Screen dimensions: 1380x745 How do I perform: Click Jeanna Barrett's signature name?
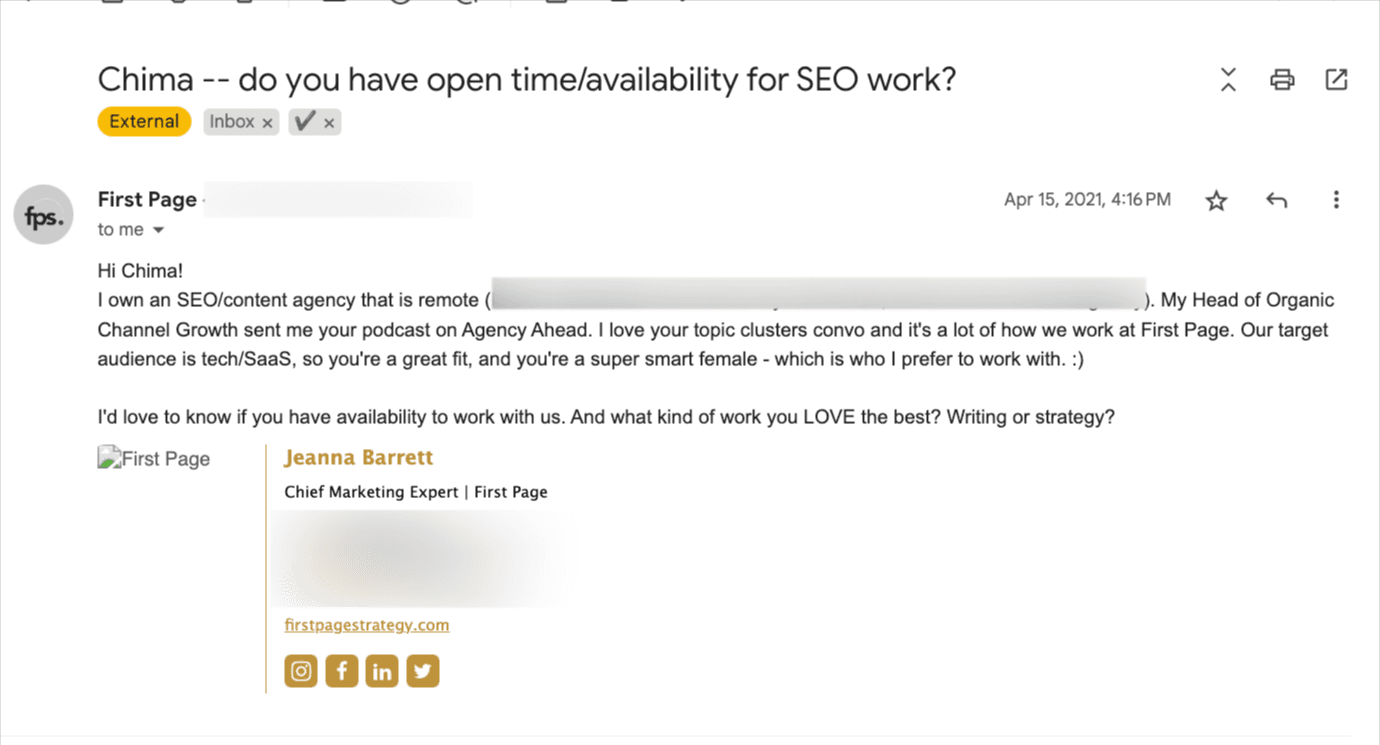coord(358,457)
